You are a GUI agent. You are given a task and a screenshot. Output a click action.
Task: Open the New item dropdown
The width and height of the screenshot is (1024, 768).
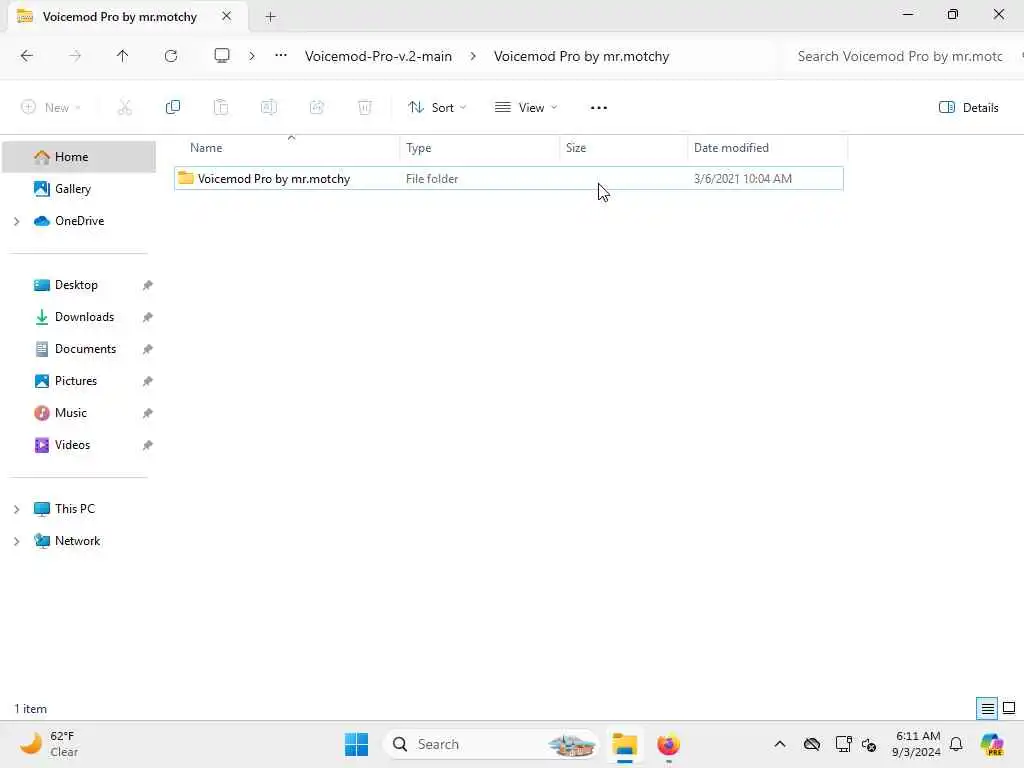tap(51, 108)
